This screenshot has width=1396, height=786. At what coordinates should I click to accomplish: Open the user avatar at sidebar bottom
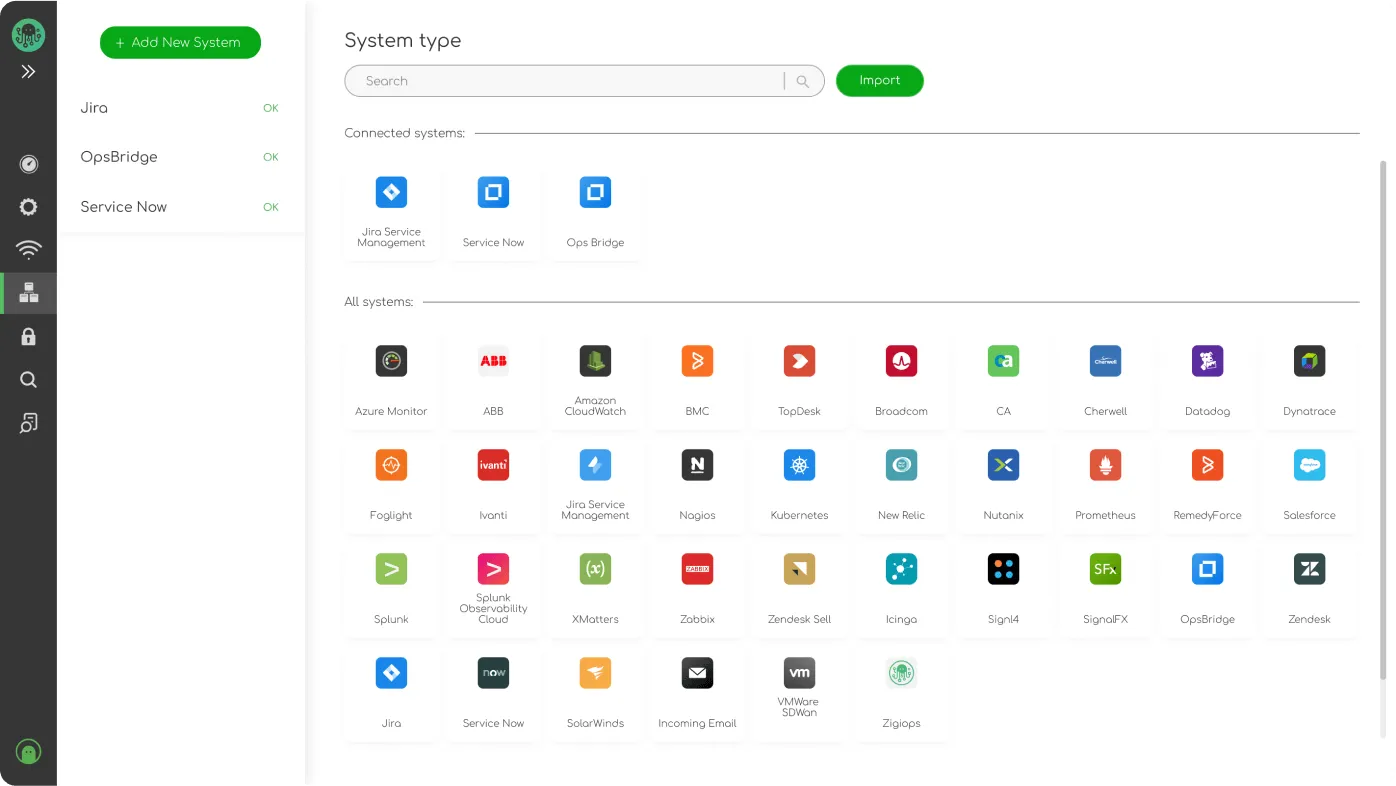pyautogui.click(x=28, y=752)
